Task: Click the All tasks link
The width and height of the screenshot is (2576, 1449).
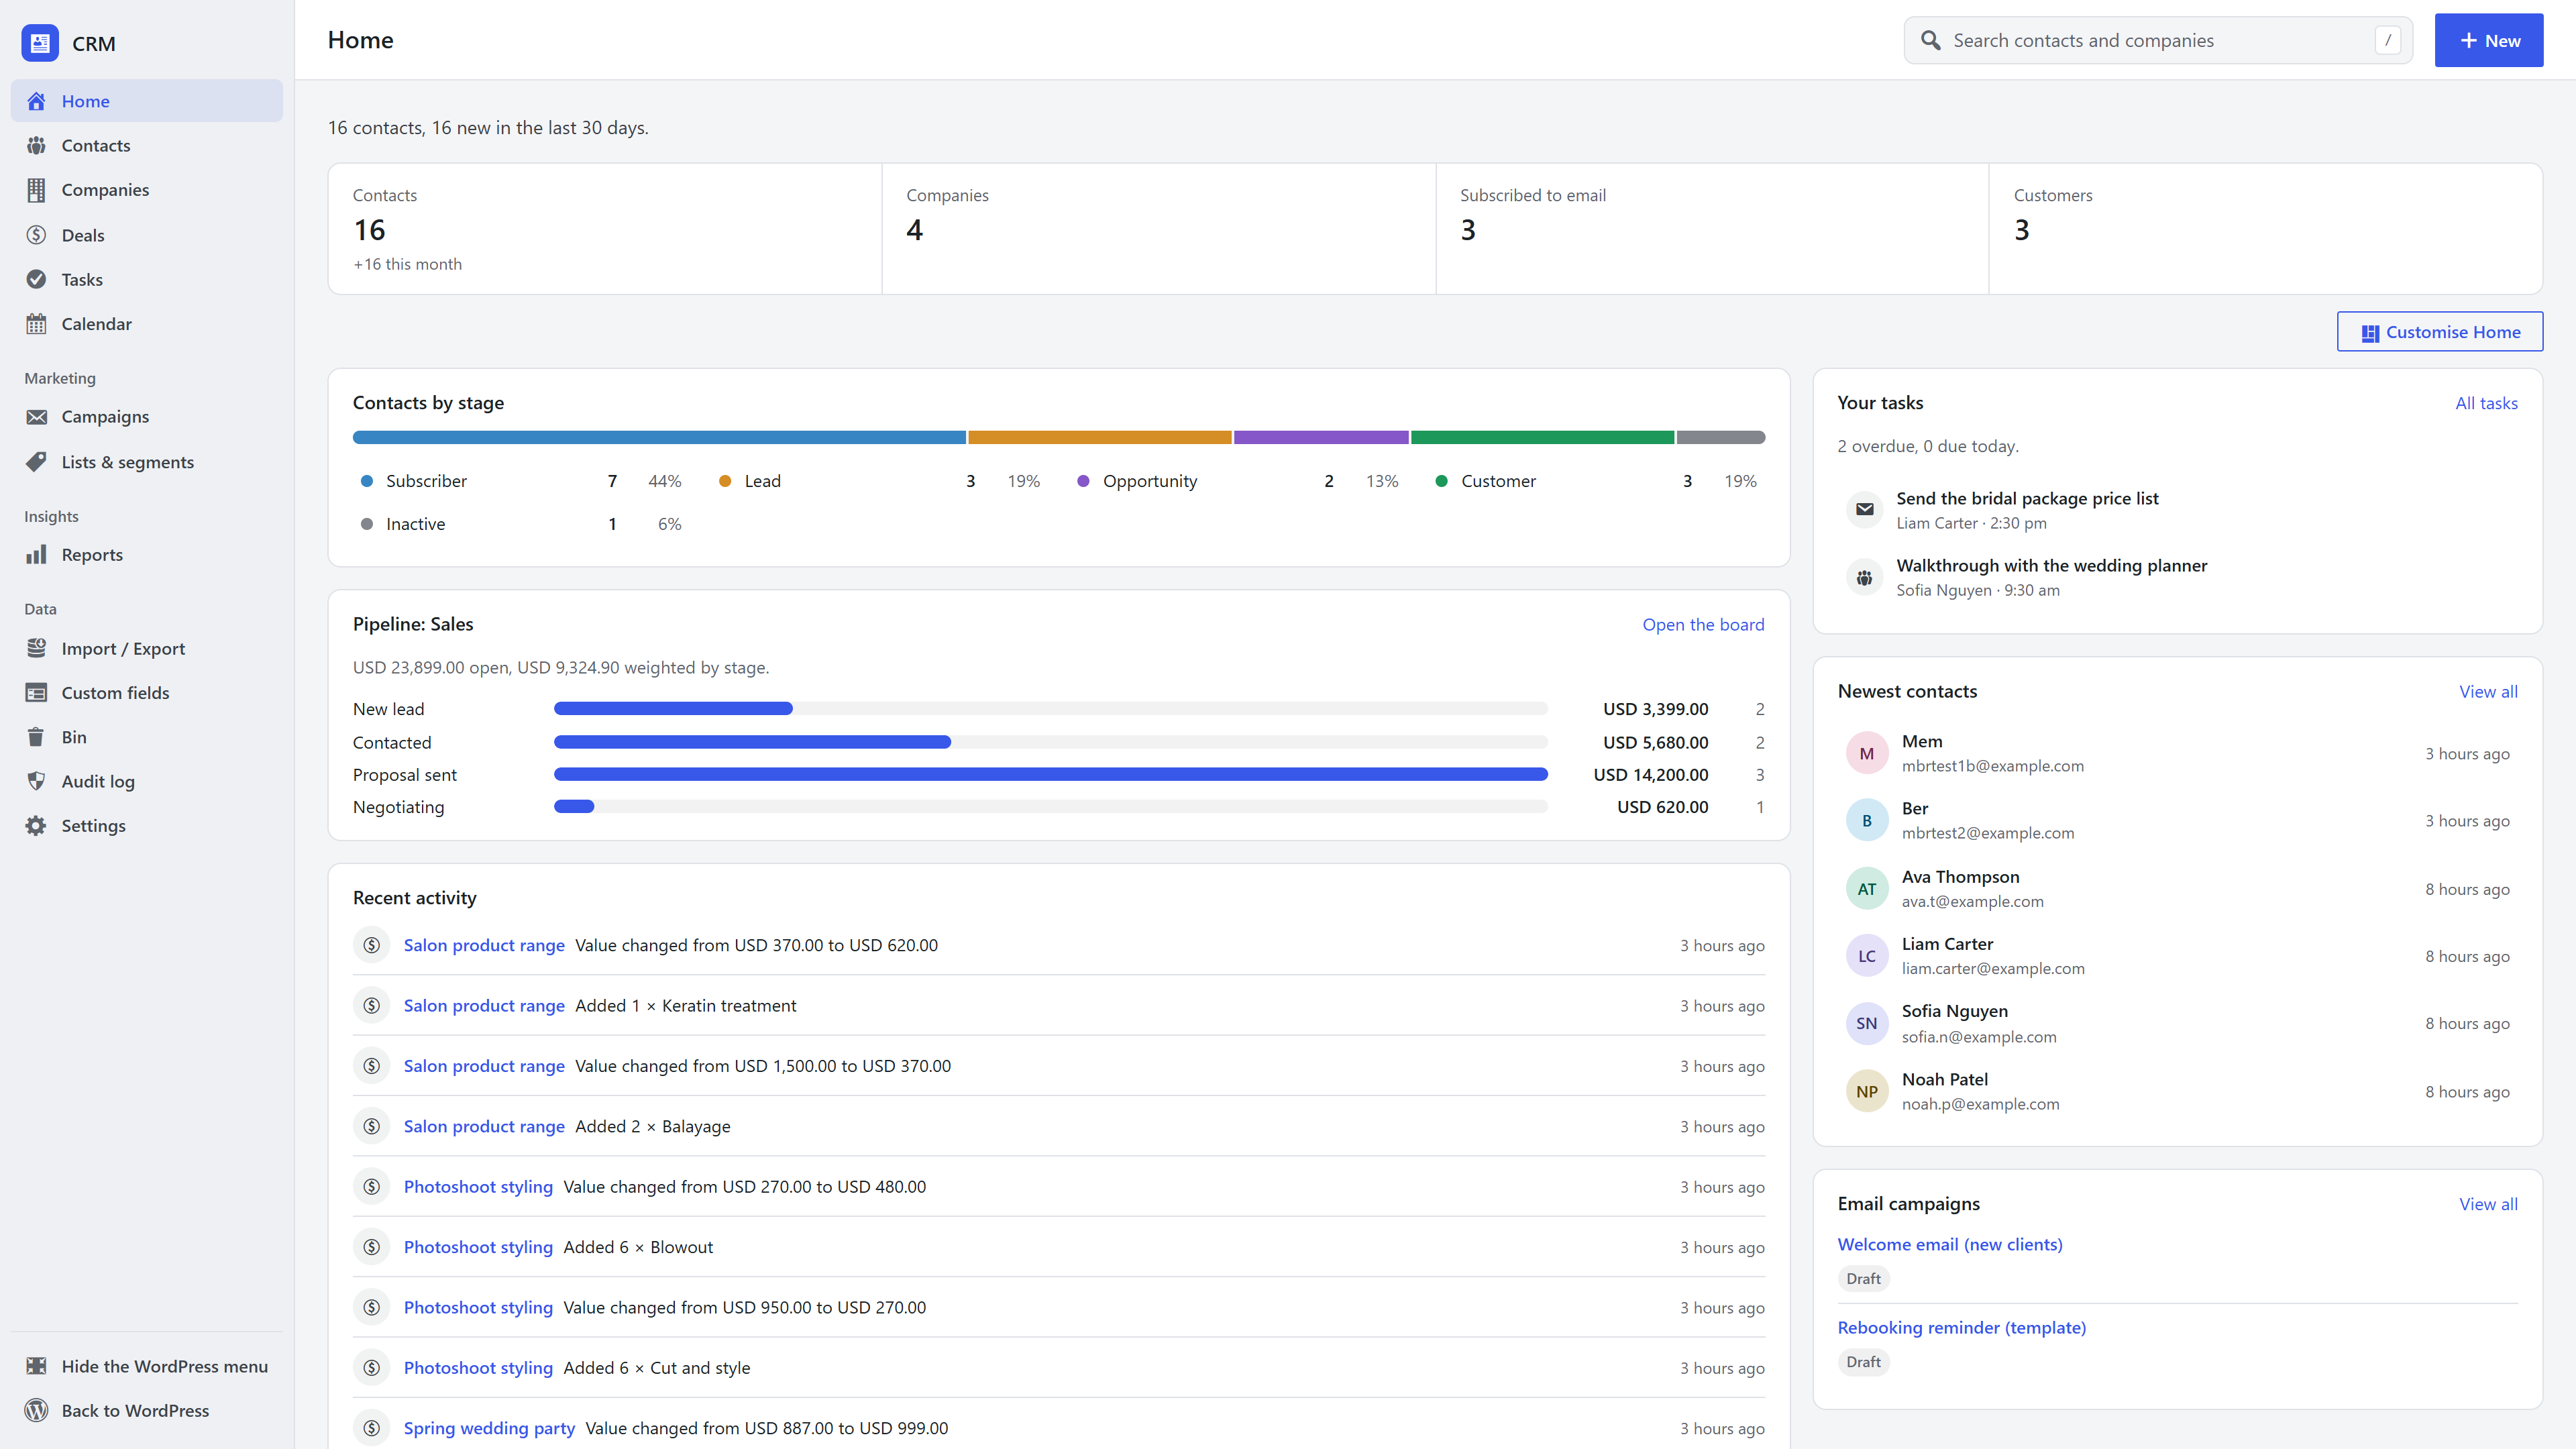Action: [2486, 403]
